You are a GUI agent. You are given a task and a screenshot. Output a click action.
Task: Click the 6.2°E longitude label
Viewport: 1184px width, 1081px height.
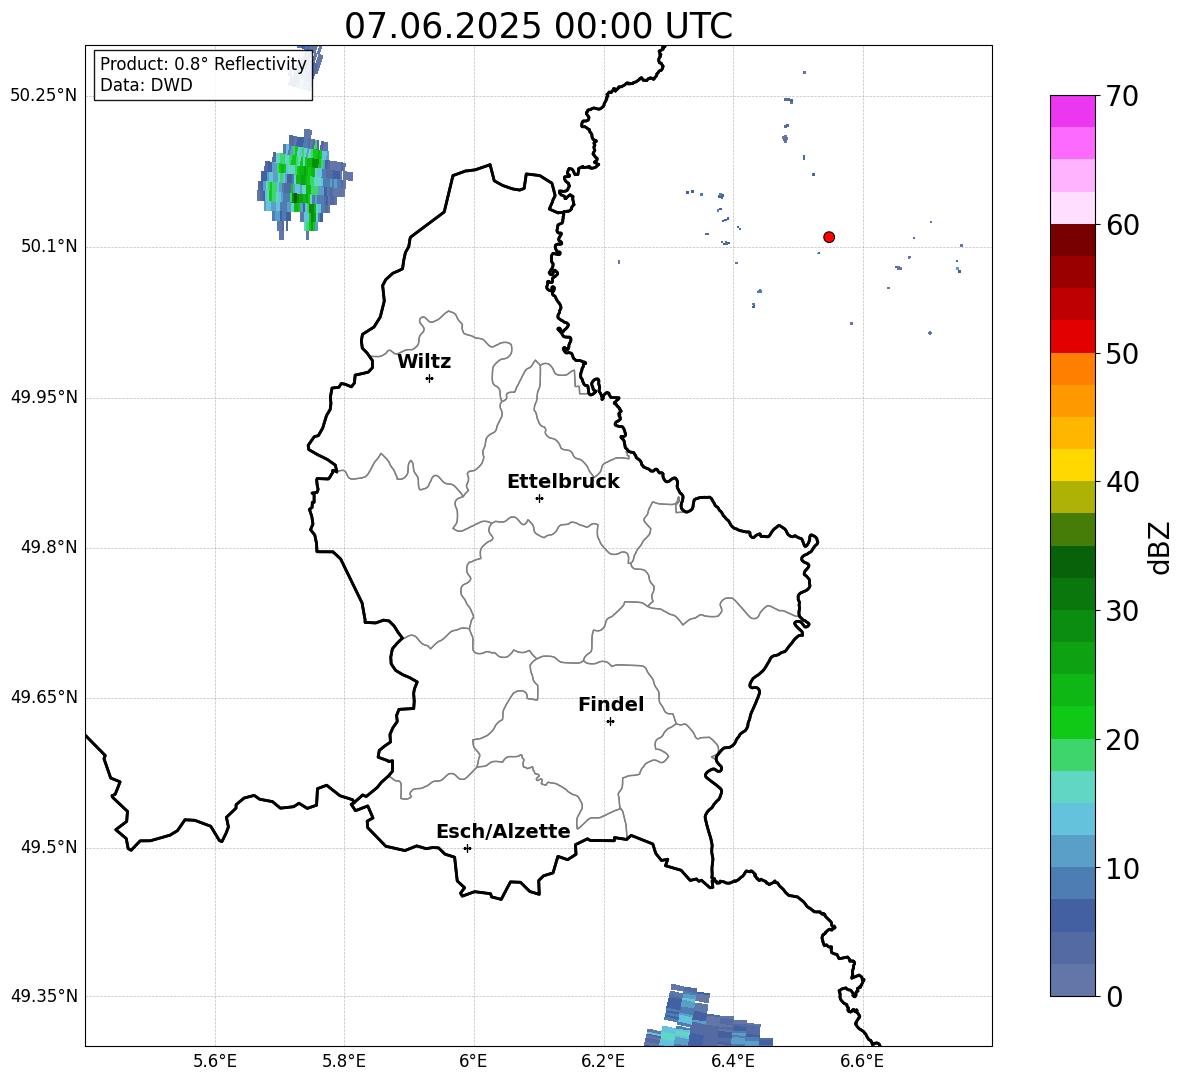[x=603, y=1061]
